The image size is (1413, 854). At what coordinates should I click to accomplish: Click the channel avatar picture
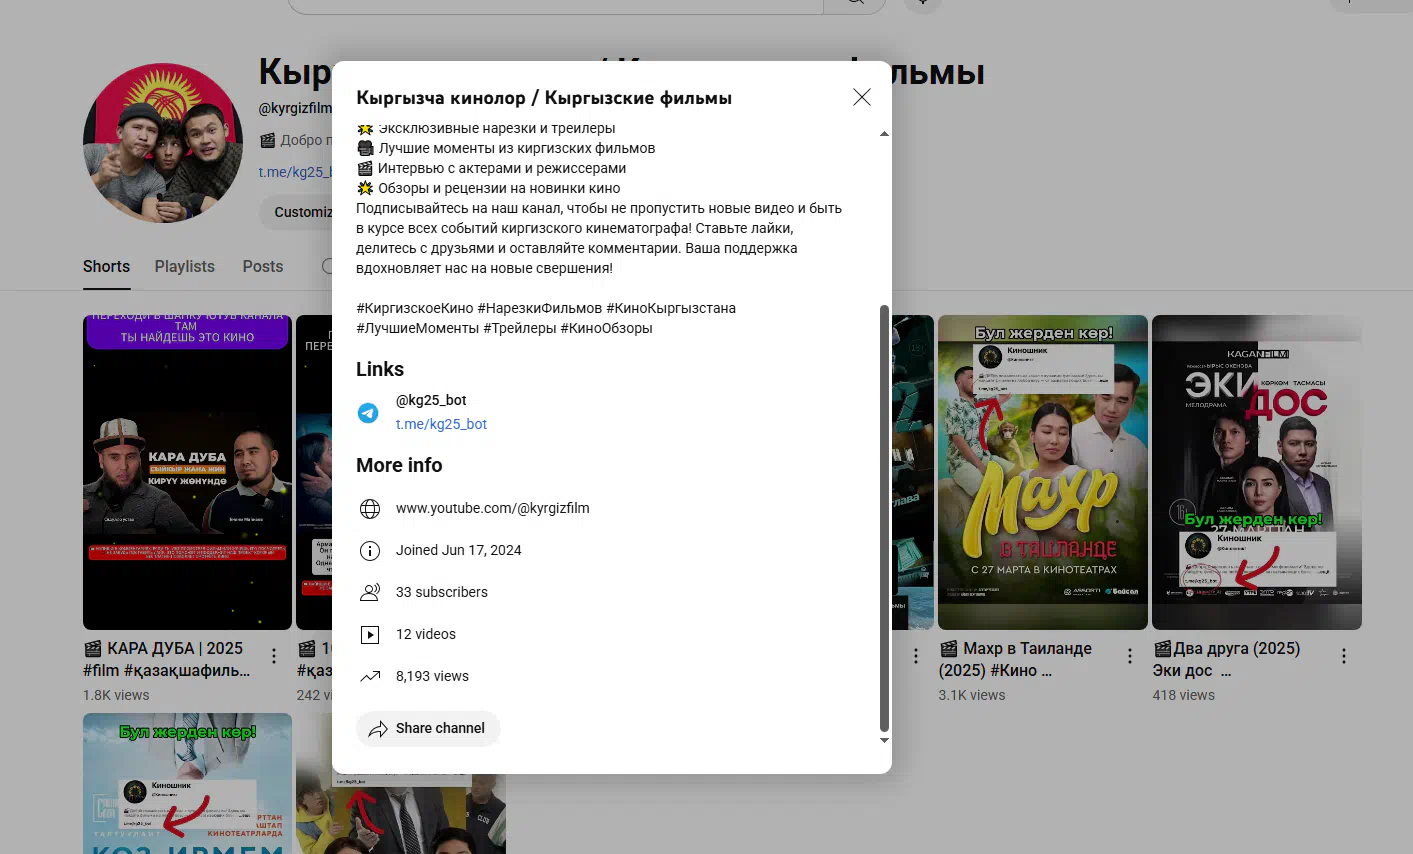click(x=163, y=143)
